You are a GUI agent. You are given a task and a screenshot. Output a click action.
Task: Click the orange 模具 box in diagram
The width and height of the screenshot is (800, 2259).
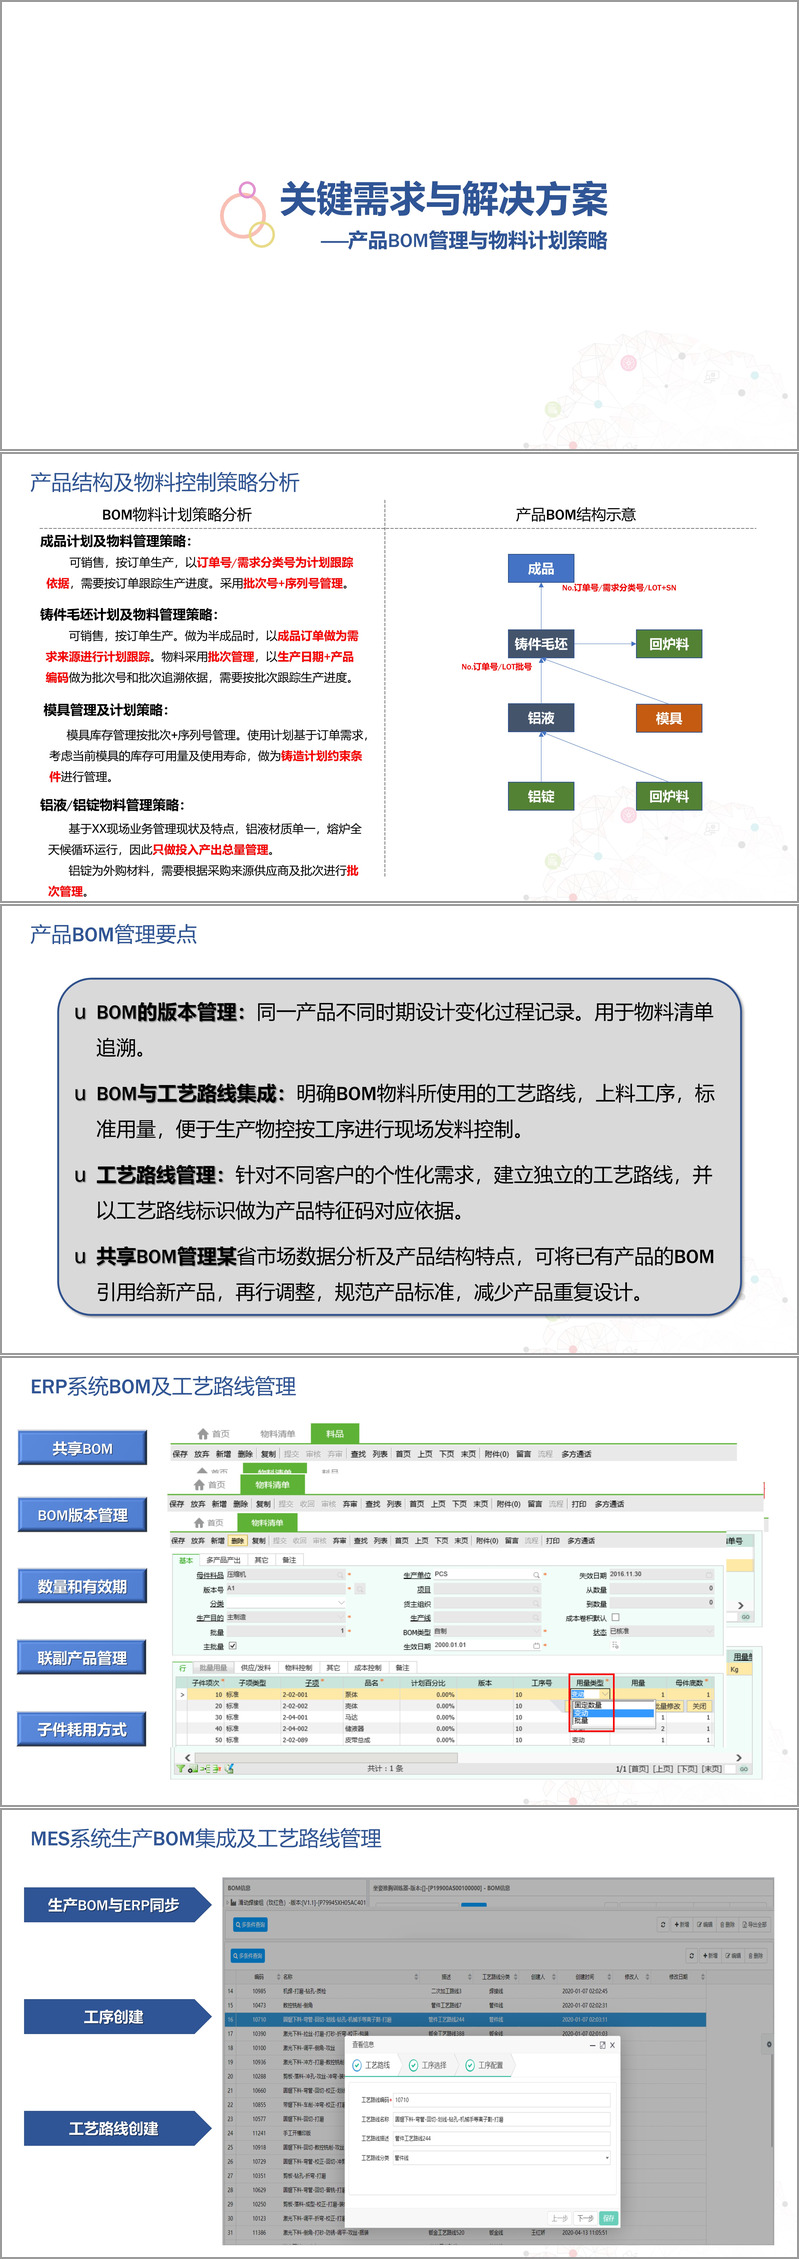669,718
